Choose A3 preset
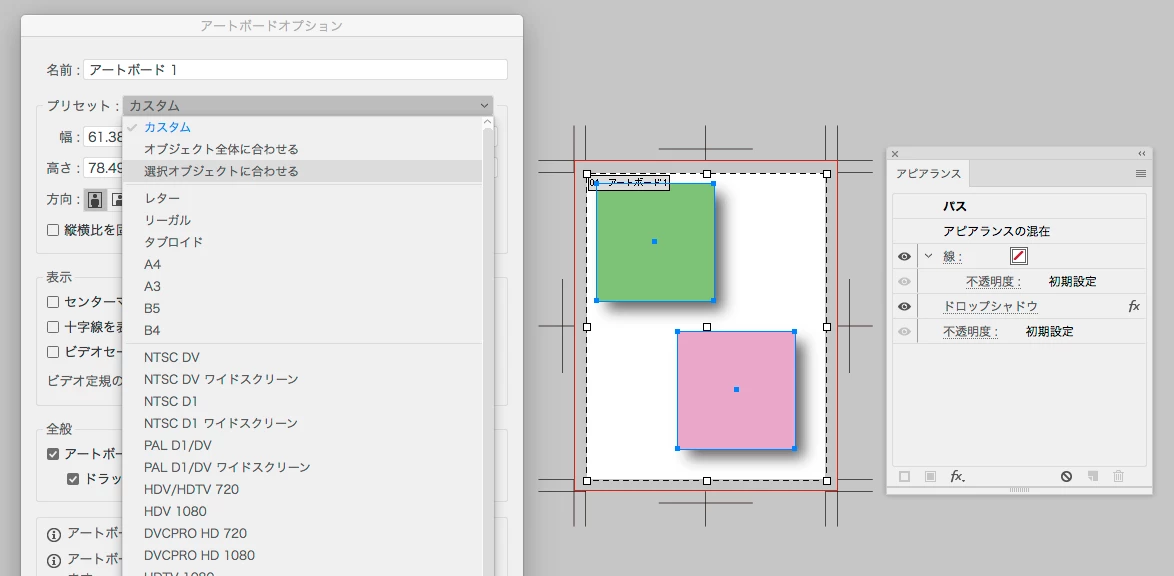 point(302,286)
